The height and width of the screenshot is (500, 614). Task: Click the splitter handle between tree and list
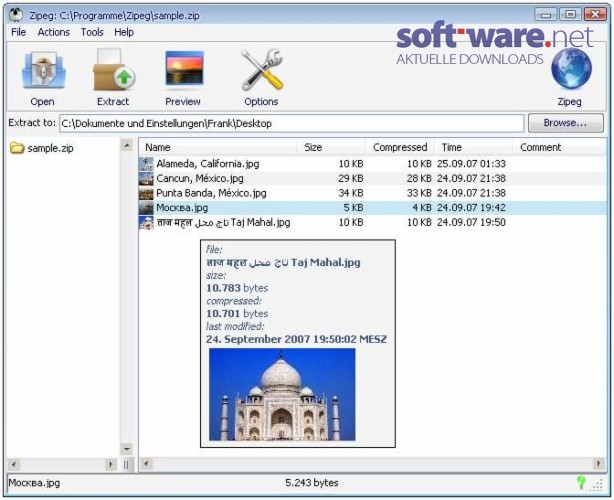click(126, 465)
